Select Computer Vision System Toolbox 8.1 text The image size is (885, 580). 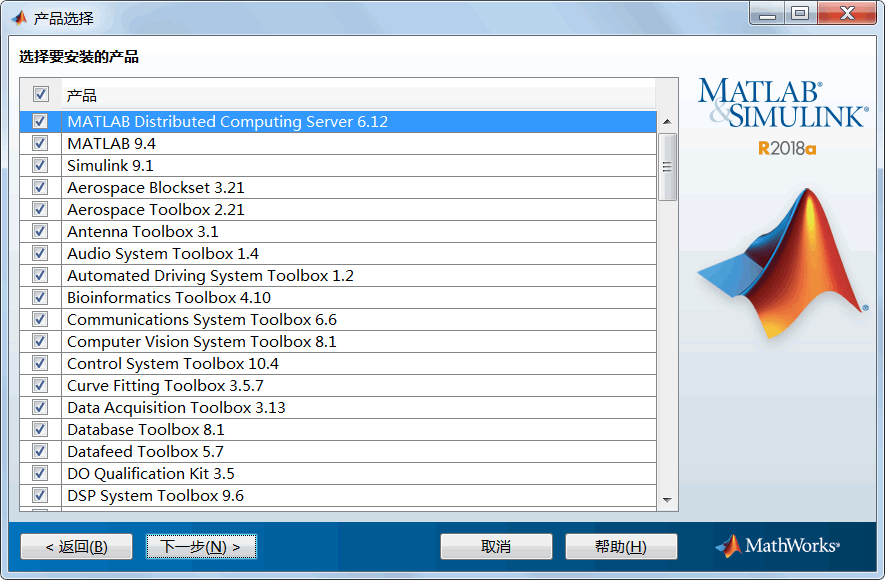pos(201,341)
